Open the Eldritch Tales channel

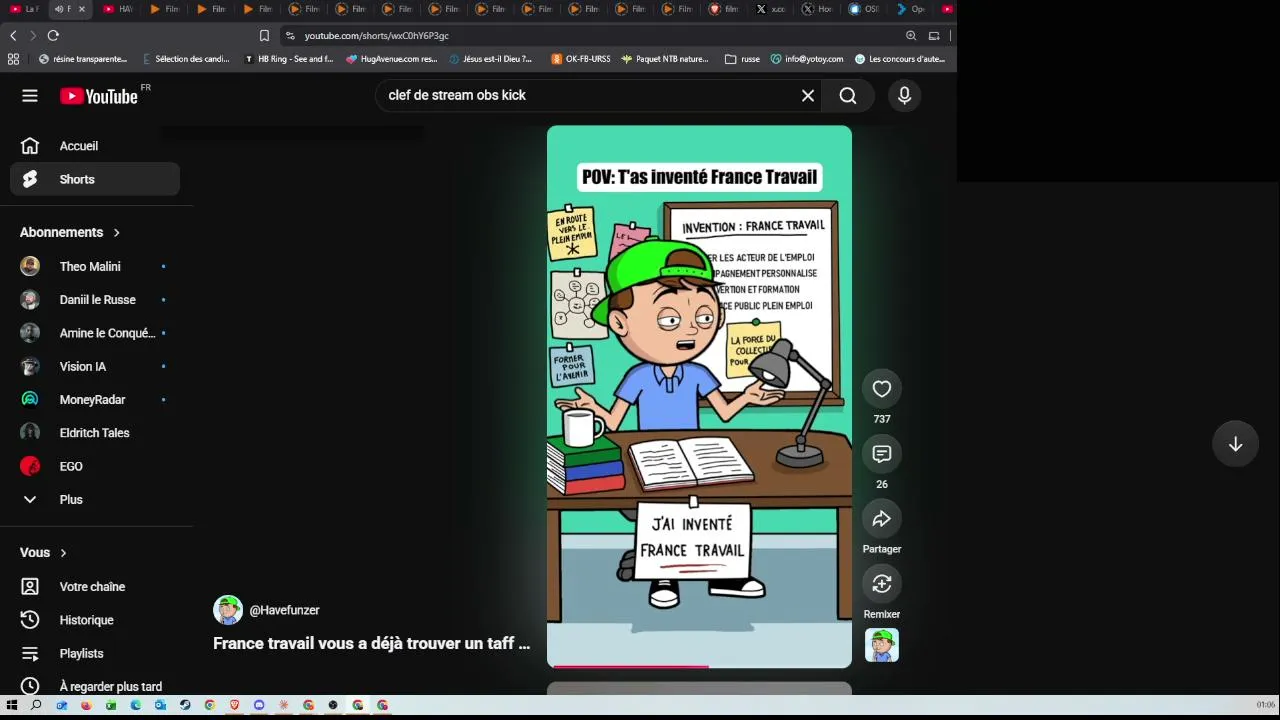(x=95, y=433)
